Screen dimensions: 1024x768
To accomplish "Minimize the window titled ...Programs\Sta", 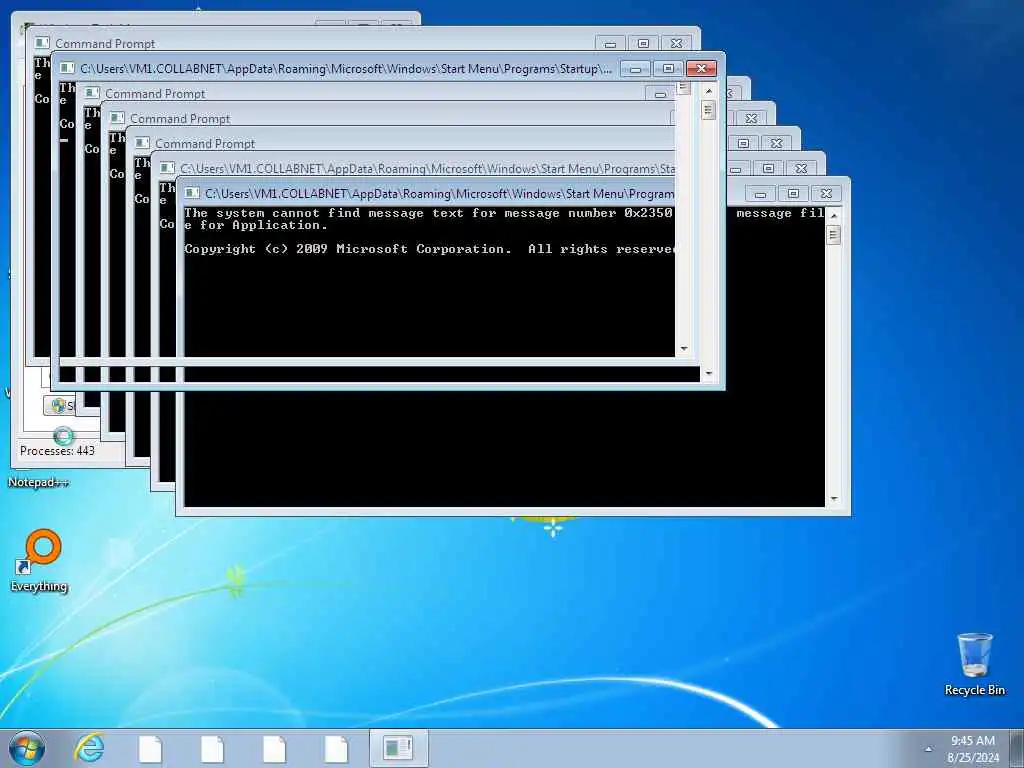I will pos(735,168).
